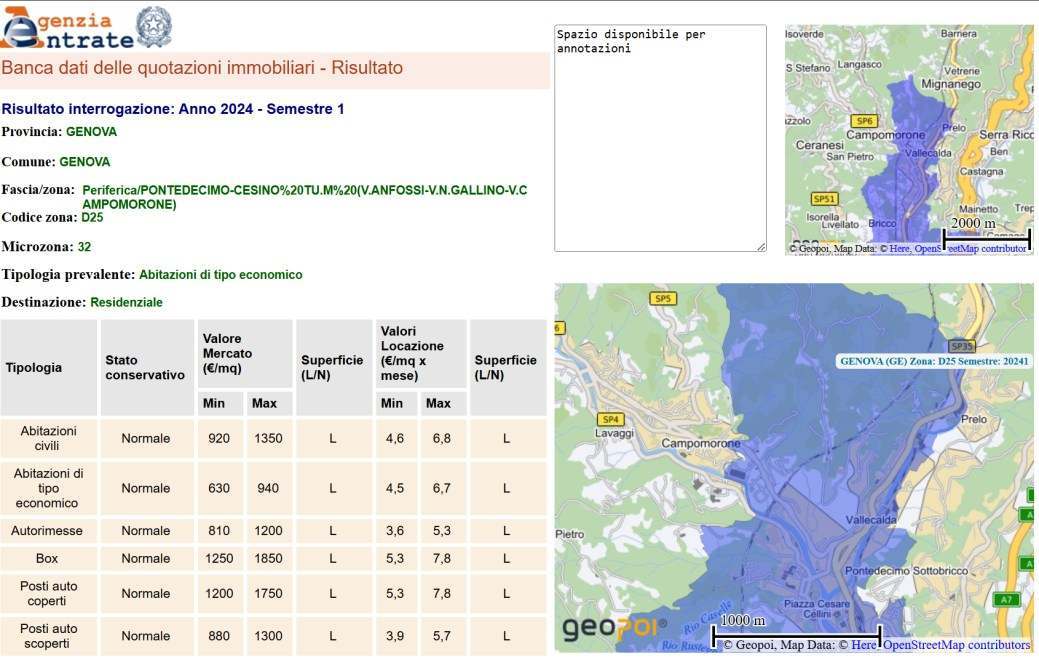Click the Tipologia column header
The height and width of the screenshot is (665, 1039).
click(x=34, y=367)
